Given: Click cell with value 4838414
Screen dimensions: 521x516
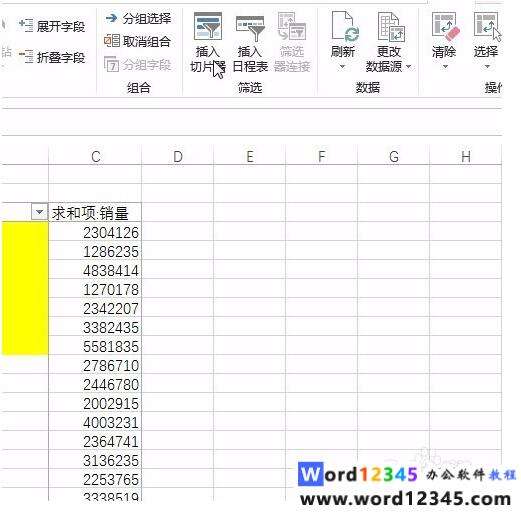Looking at the screenshot, I should click(95, 270).
